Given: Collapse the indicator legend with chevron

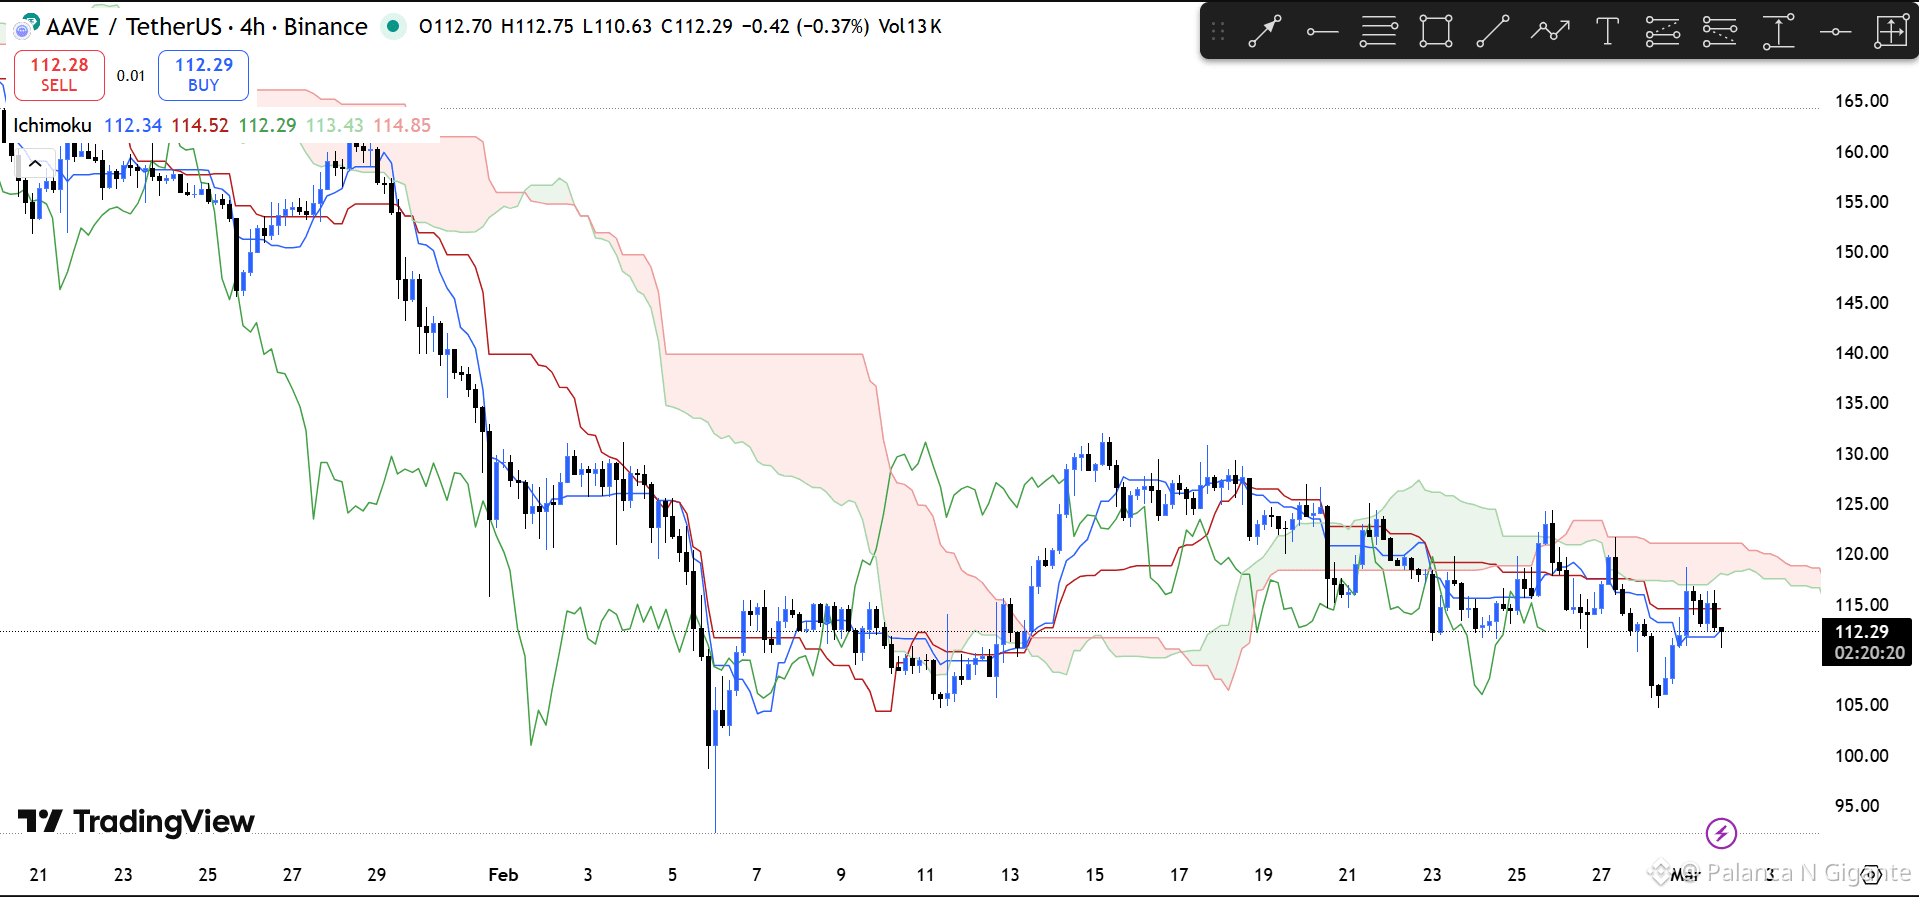Looking at the screenshot, I should pos(35,163).
